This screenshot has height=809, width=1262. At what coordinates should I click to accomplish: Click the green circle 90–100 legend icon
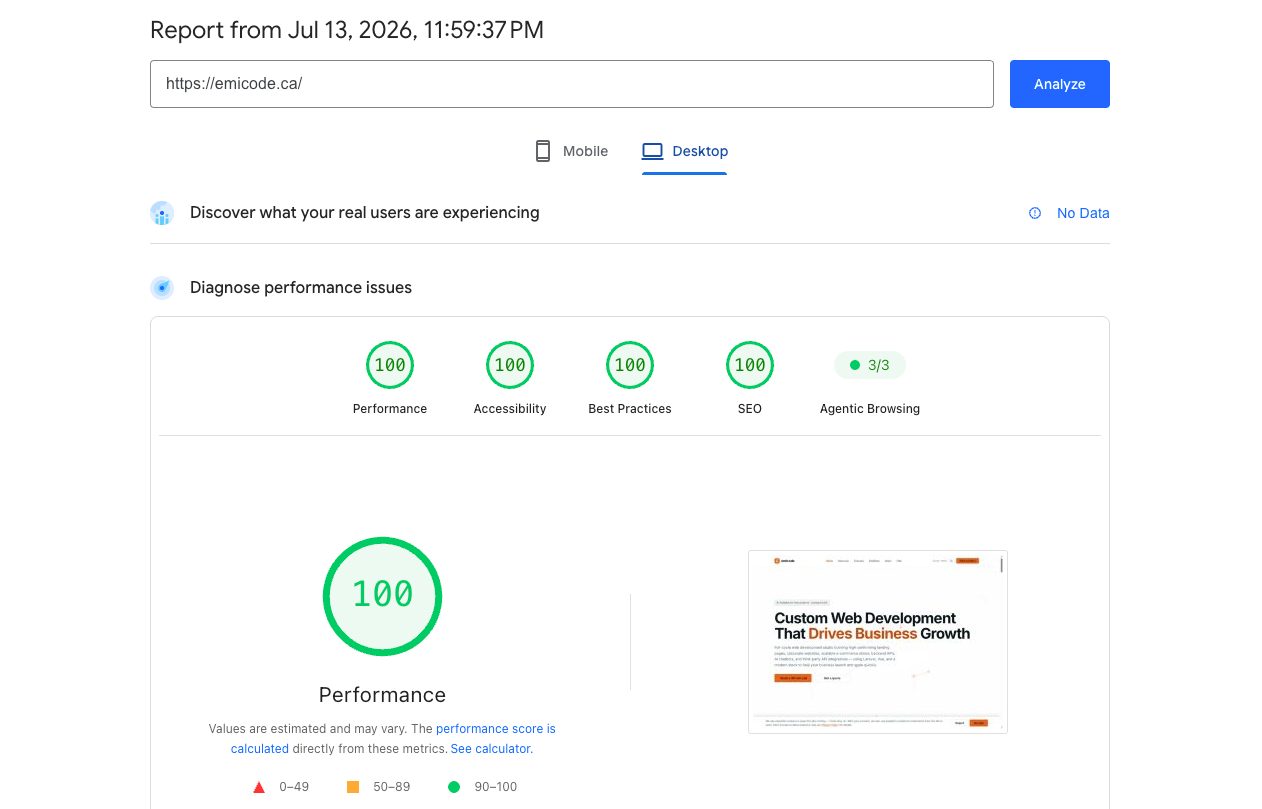tap(454, 787)
